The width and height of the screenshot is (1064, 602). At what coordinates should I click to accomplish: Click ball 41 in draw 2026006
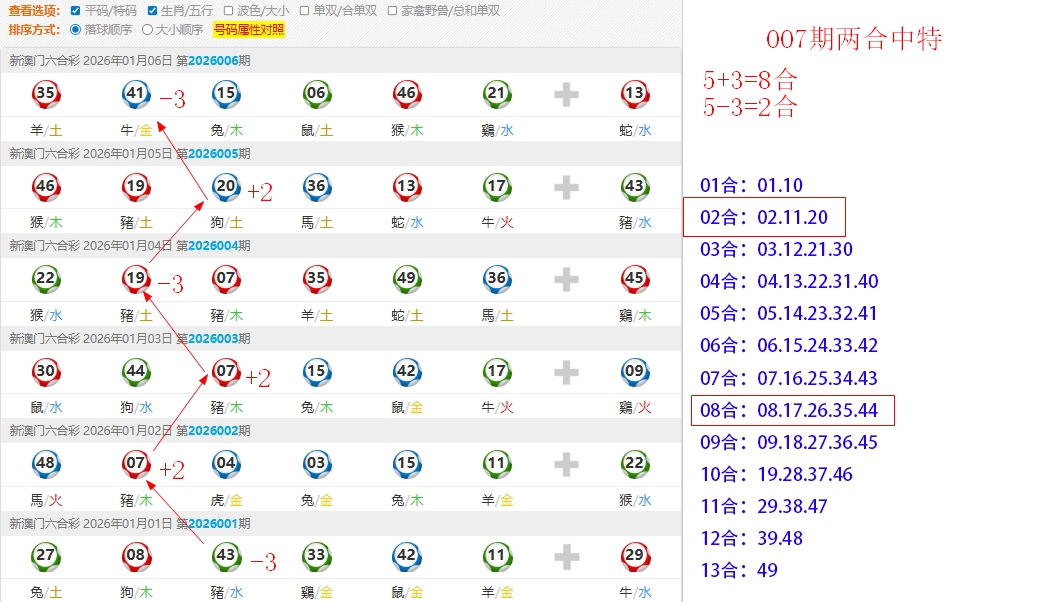(136, 95)
